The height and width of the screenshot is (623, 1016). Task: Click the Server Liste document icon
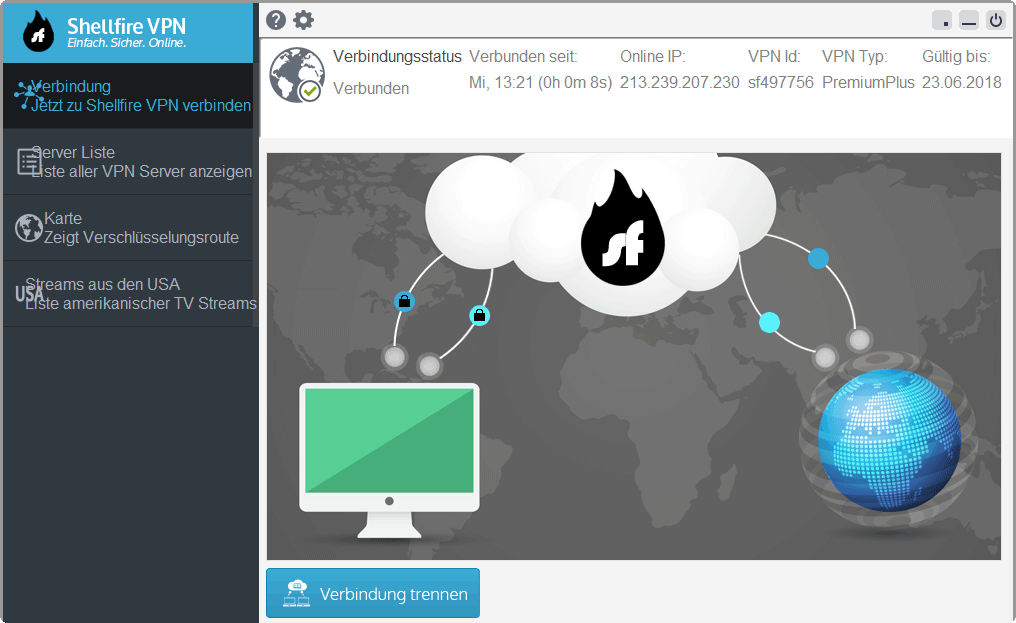[x=29, y=161]
